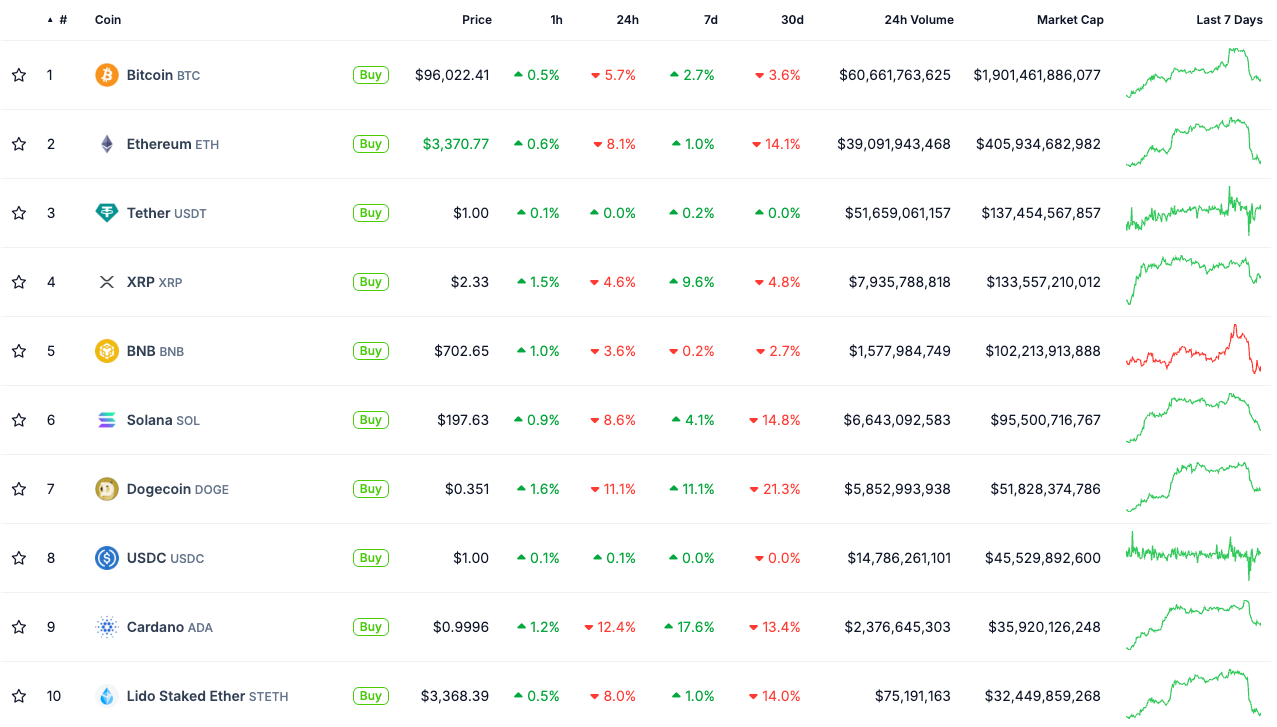Click the Ethereum logo icon
Viewport: 1277px width, 727px height.
pos(107,144)
